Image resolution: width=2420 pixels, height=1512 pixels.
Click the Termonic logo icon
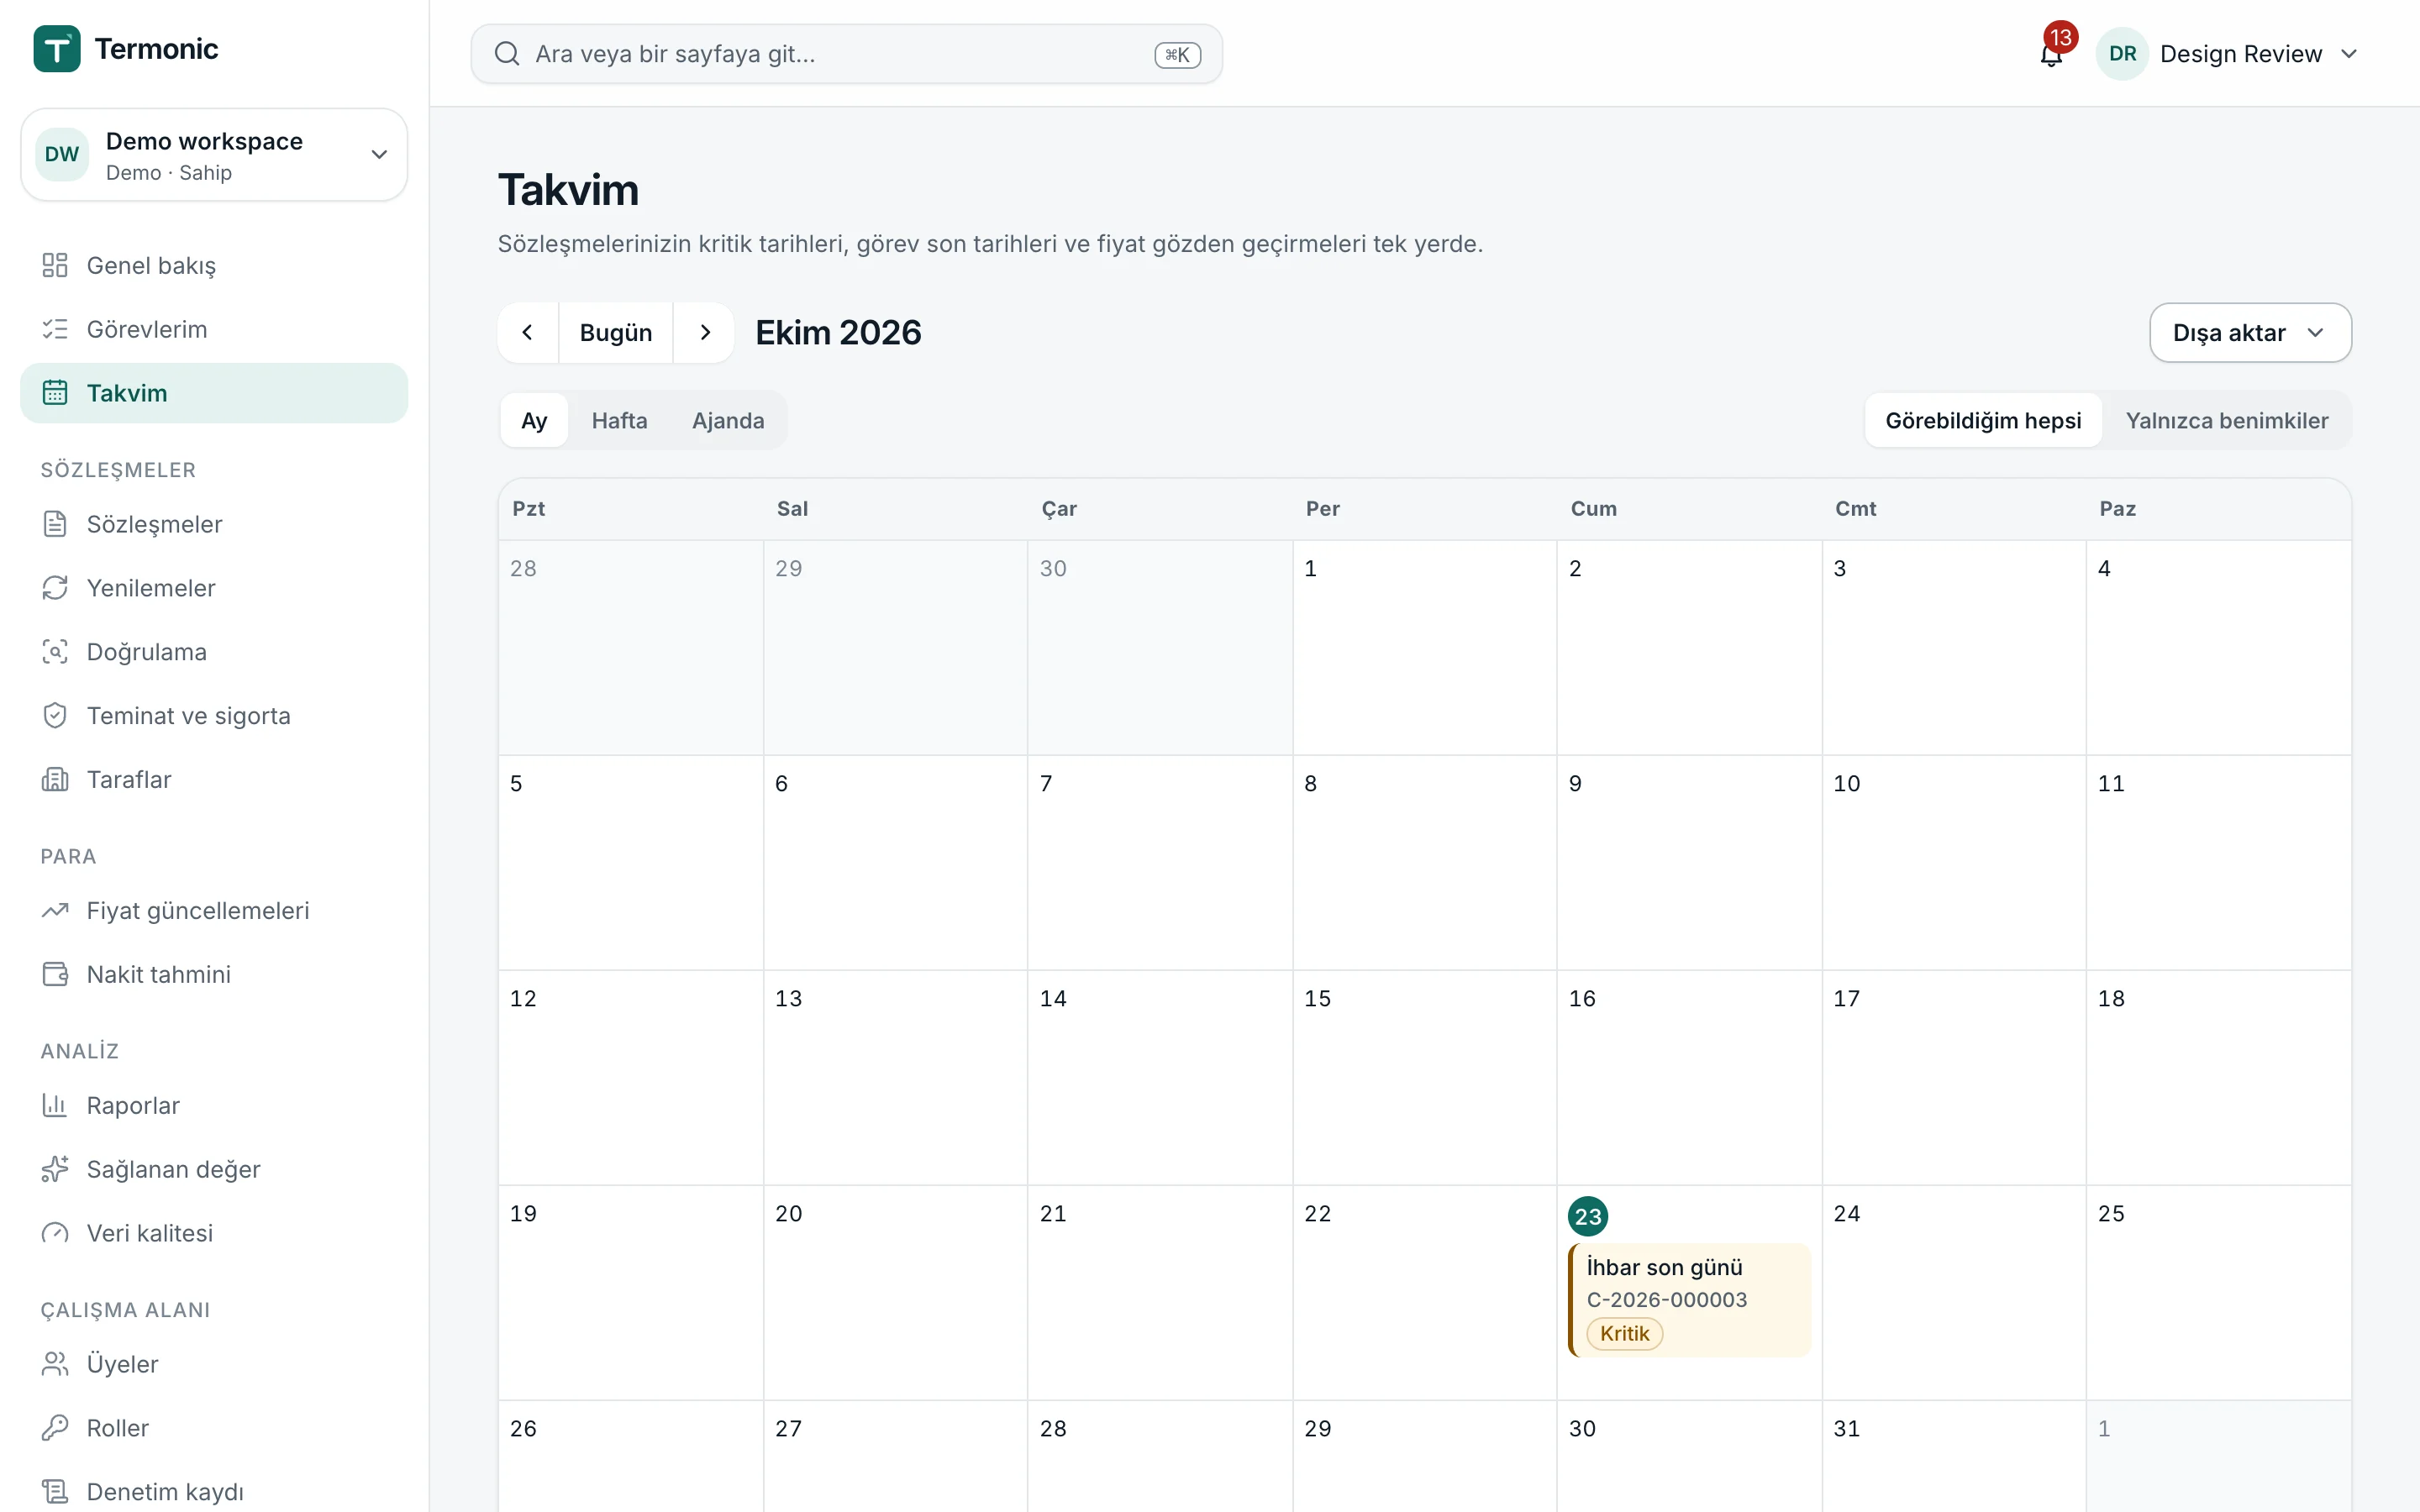57,48
